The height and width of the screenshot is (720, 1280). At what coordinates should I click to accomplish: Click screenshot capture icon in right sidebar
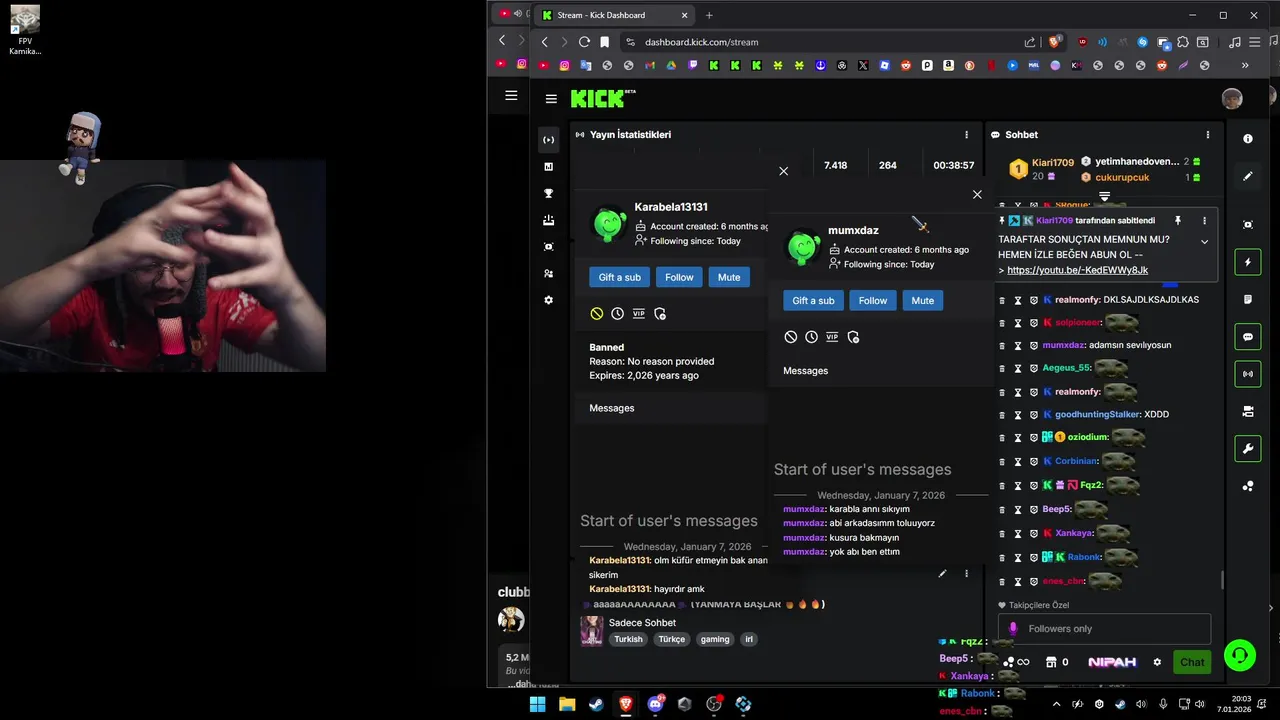pos(1248,225)
